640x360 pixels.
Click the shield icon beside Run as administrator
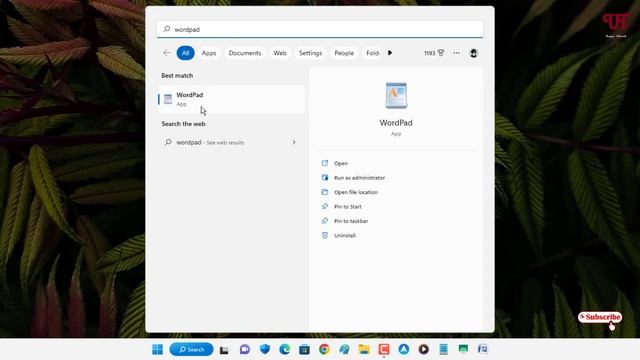pos(325,178)
